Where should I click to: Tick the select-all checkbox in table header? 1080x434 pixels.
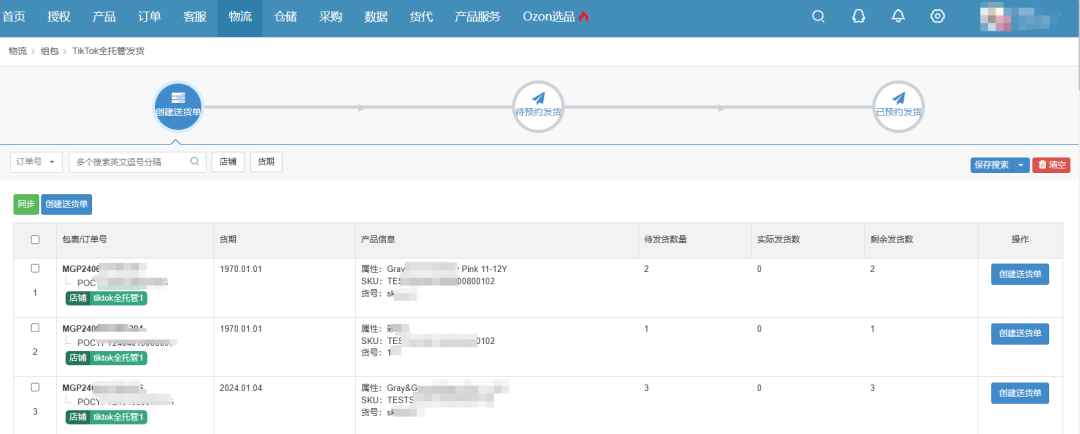coord(35,240)
